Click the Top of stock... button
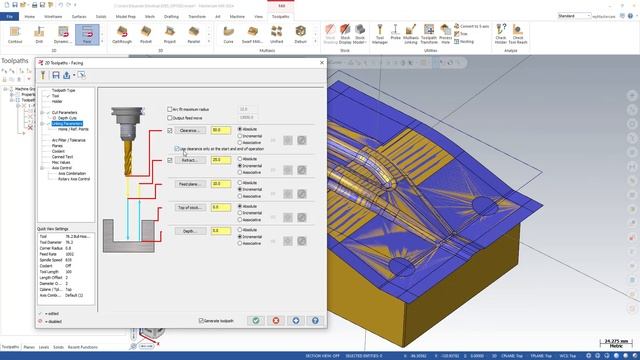This screenshot has height=360, width=640. tap(190, 208)
